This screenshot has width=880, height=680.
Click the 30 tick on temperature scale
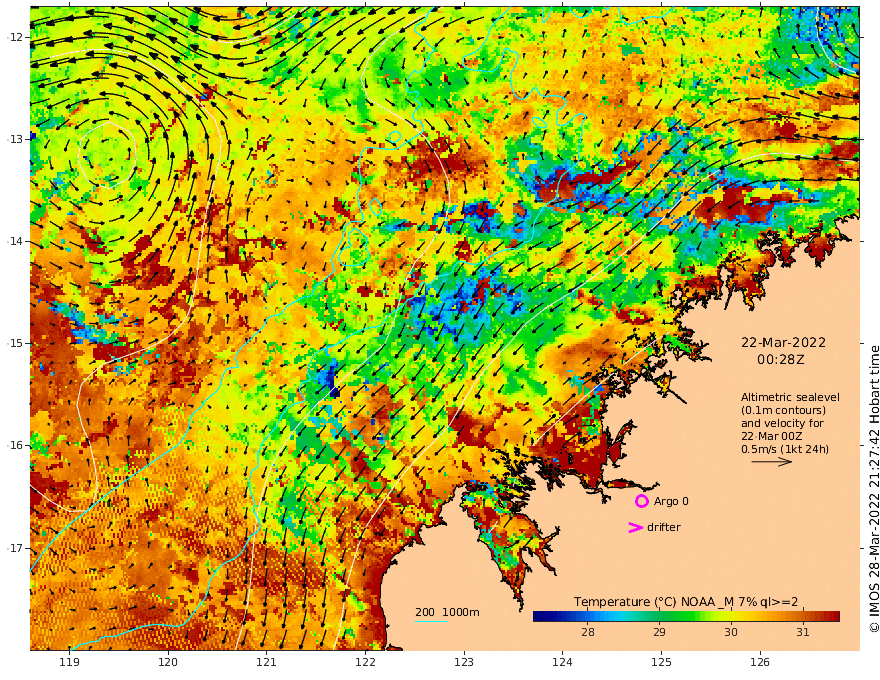[731, 632]
